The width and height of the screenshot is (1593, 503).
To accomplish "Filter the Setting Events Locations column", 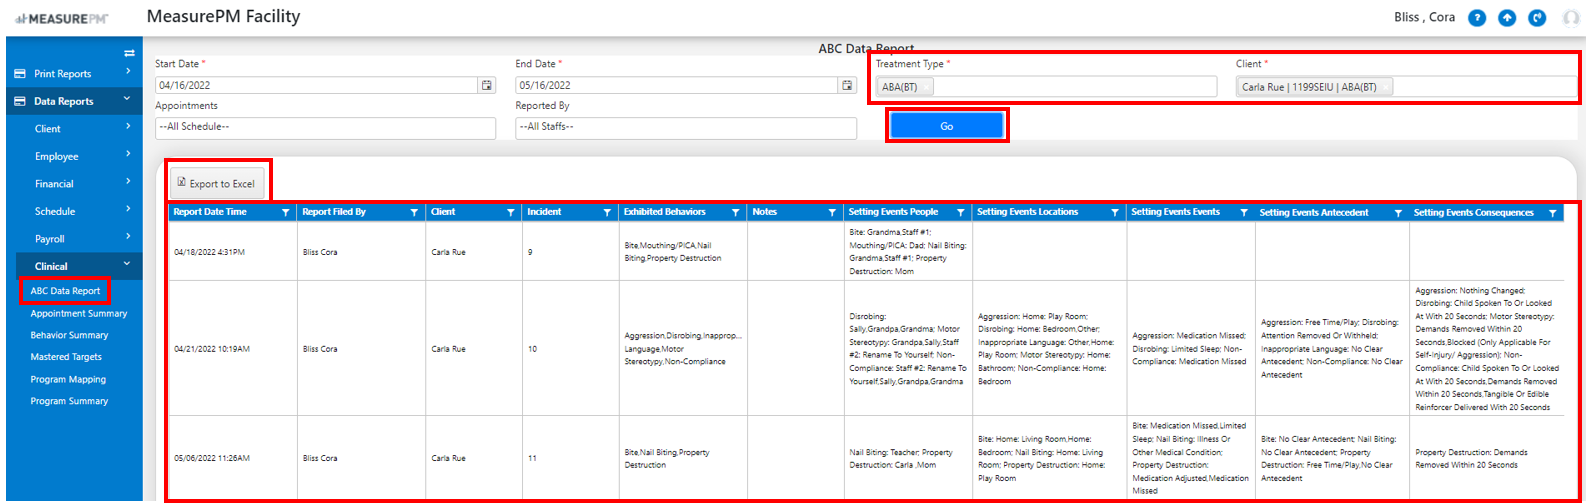I will point(1115,213).
